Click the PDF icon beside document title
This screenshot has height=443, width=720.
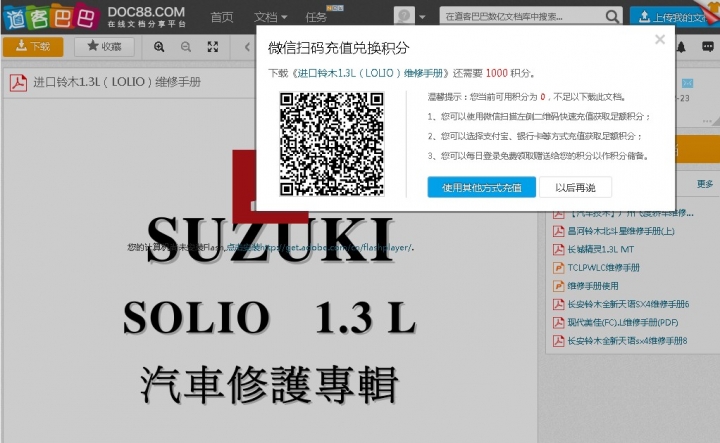(x=18, y=83)
